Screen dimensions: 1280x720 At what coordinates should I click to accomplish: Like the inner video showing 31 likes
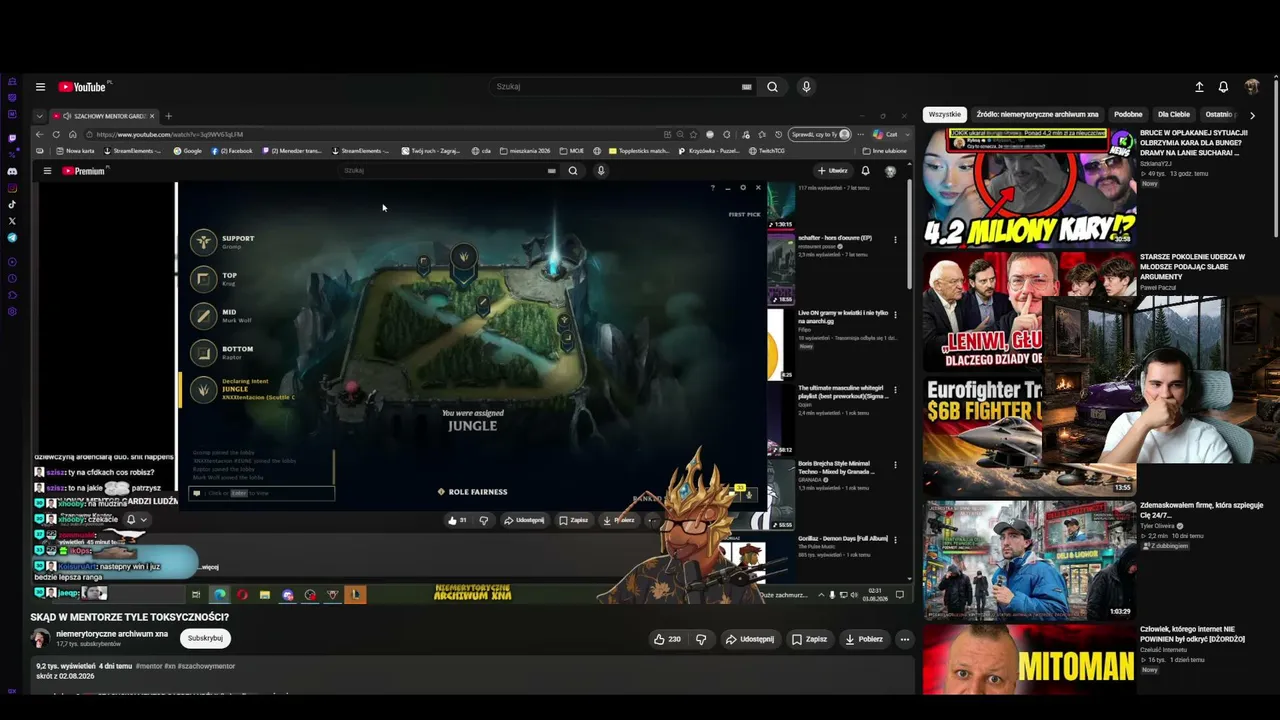[457, 520]
